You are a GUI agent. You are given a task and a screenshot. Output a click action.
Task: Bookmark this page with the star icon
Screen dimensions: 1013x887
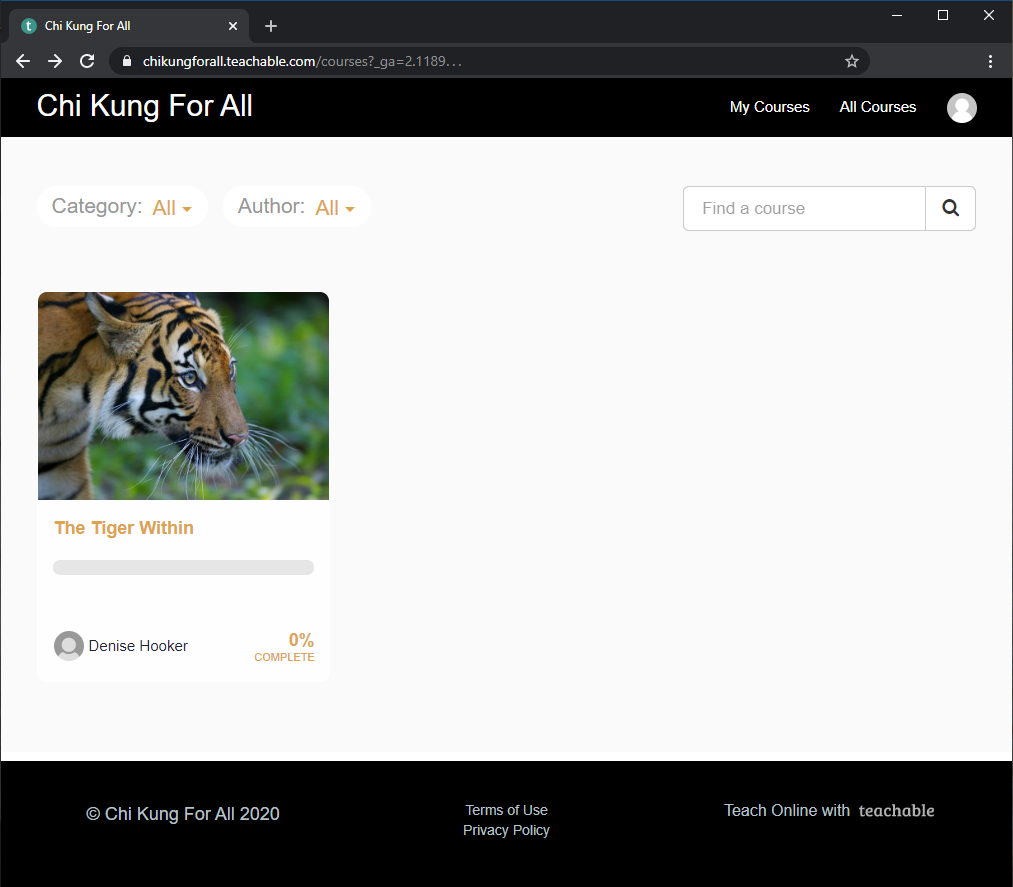point(851,61)
